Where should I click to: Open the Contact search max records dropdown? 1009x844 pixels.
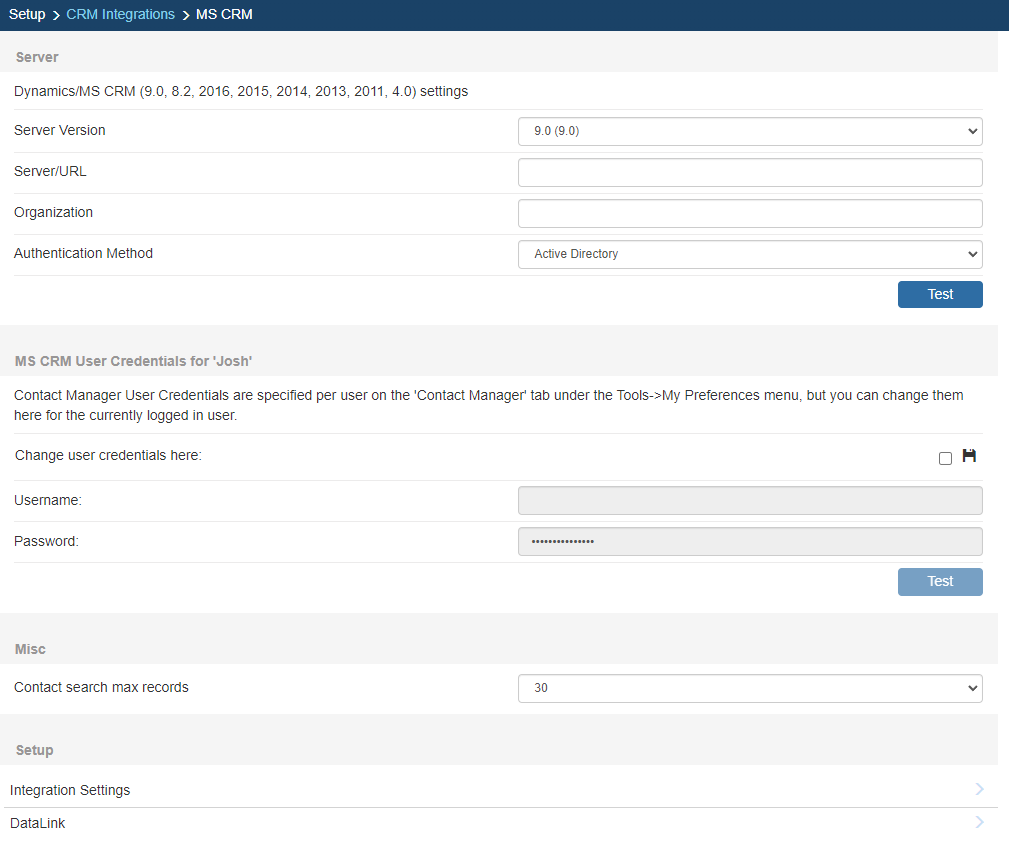click(750, 688)
